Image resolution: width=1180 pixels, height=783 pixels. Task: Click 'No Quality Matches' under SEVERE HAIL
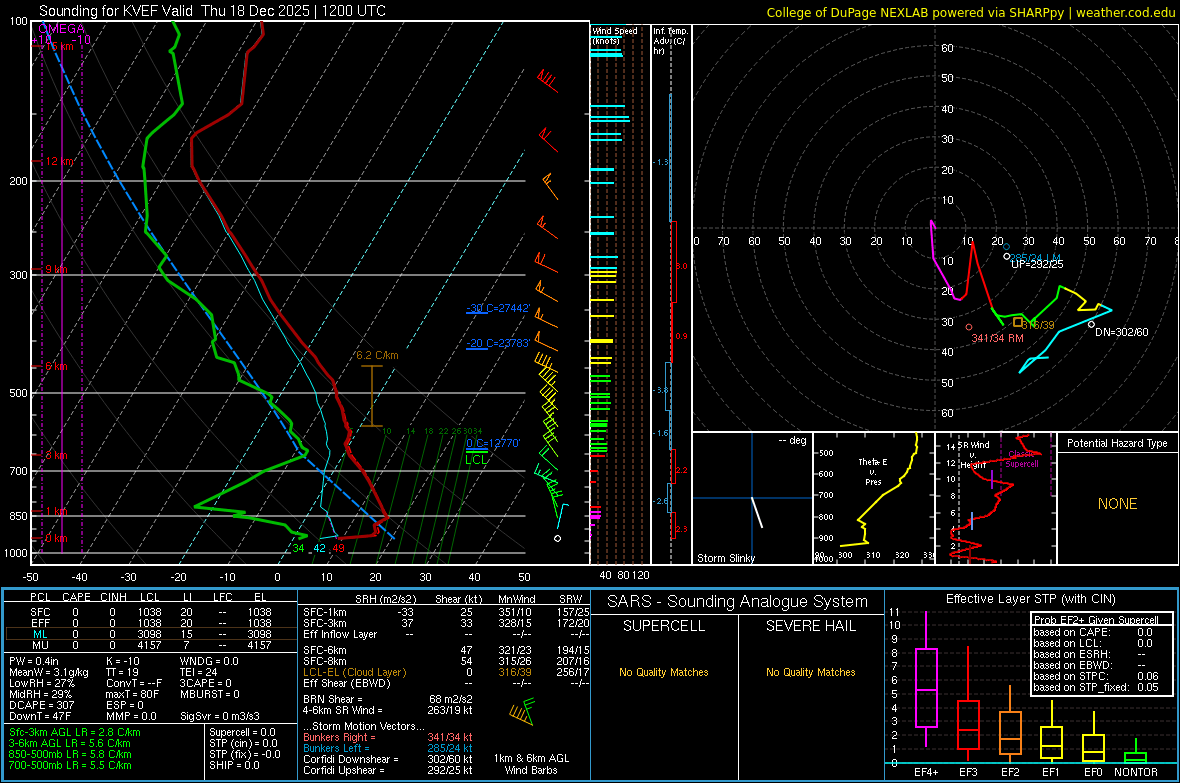810,672
